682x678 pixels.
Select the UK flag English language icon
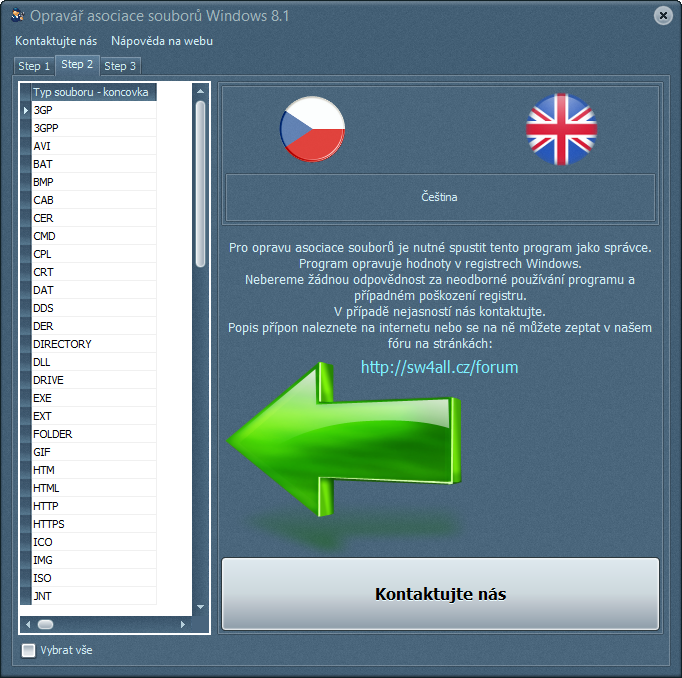tap(561, 129)
